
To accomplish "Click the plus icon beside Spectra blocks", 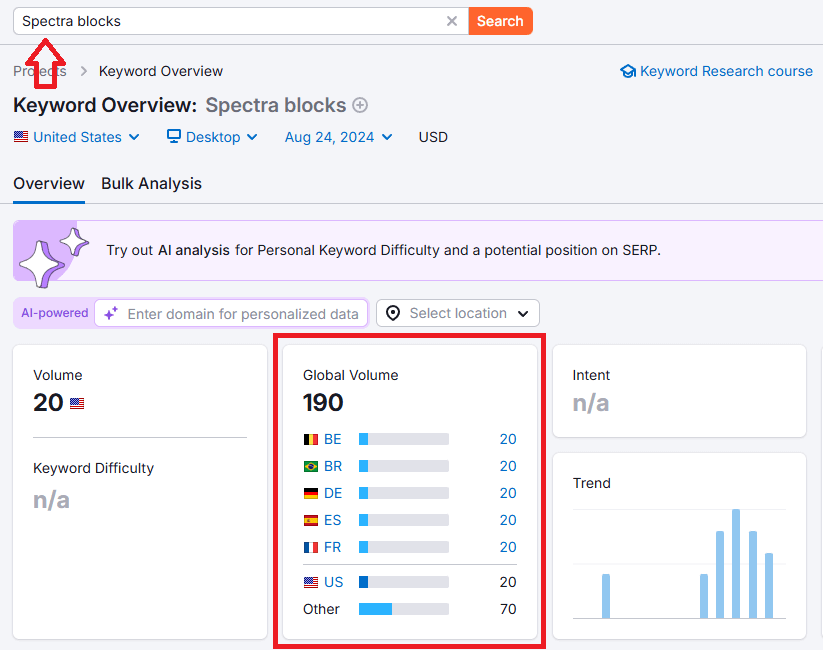I will coord(360,105).
